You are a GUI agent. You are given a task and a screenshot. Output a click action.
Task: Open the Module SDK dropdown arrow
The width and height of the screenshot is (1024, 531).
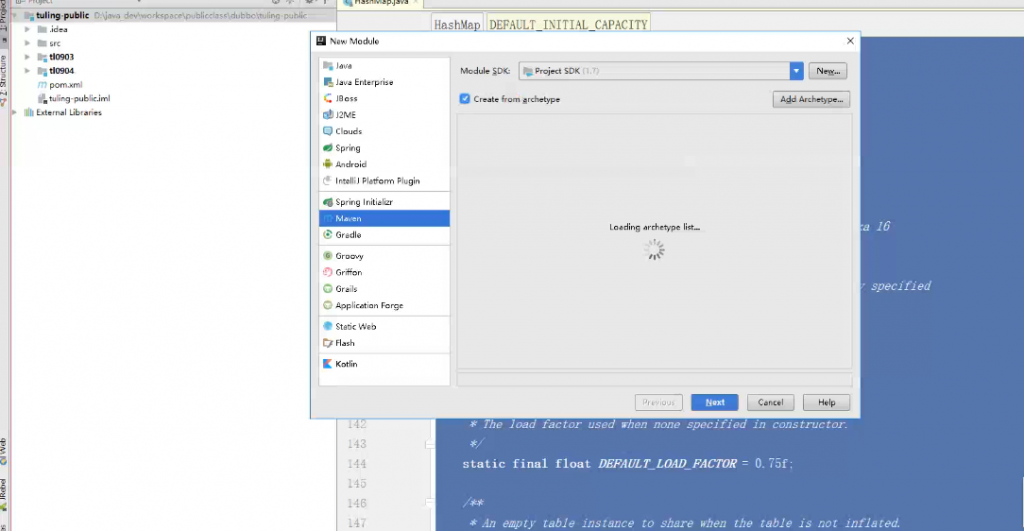click(796, 71)
